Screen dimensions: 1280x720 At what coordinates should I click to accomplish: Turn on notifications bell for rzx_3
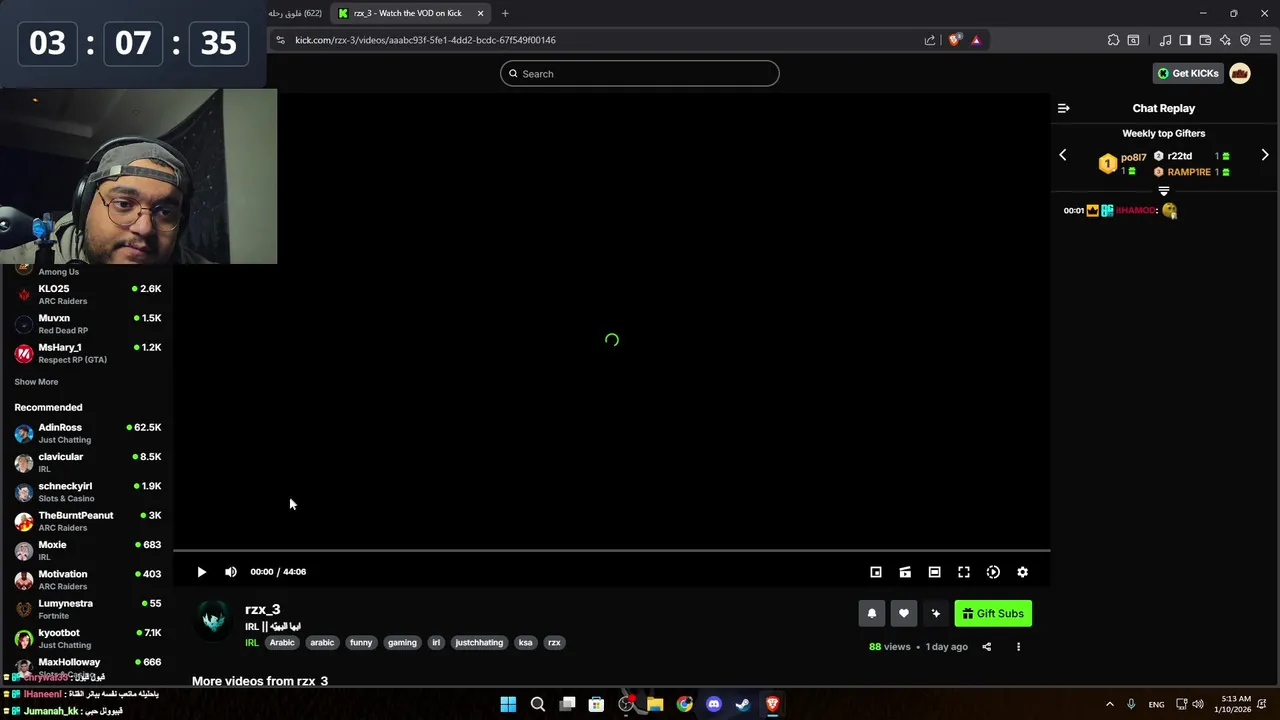click(x=871, y=614)
